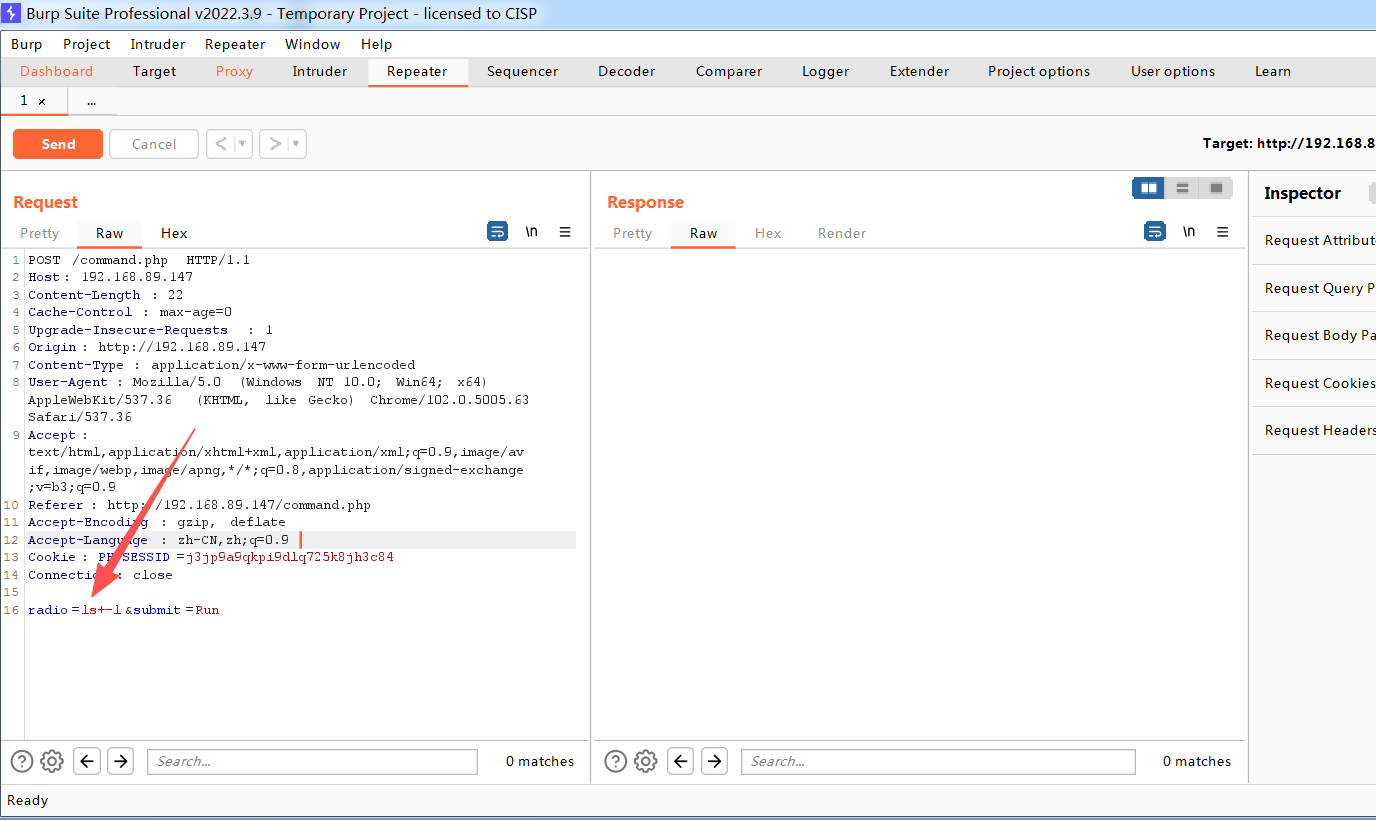Switch Response view to Render
Viewport: 1376px width, 820px height.
point(842,233)
